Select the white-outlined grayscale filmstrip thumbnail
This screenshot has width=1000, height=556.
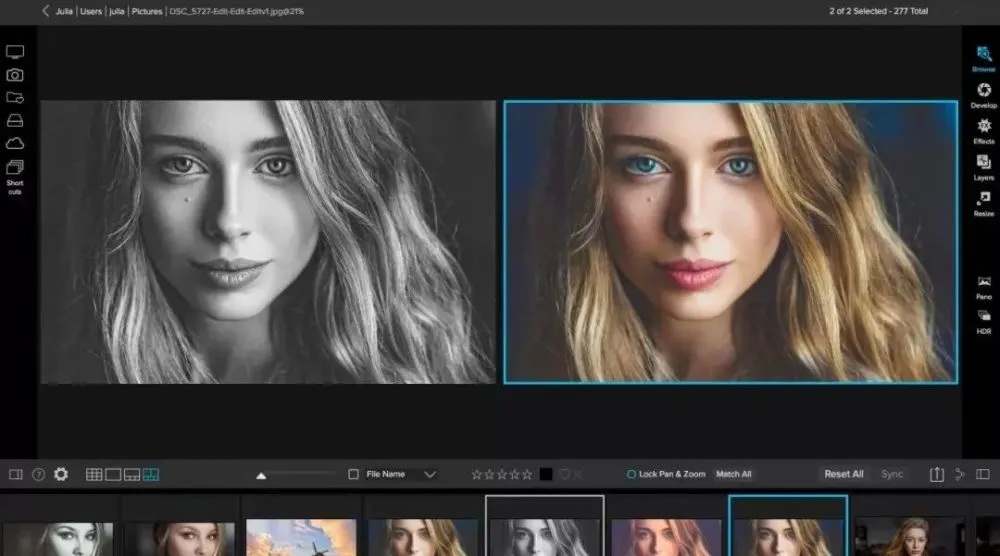545,527
